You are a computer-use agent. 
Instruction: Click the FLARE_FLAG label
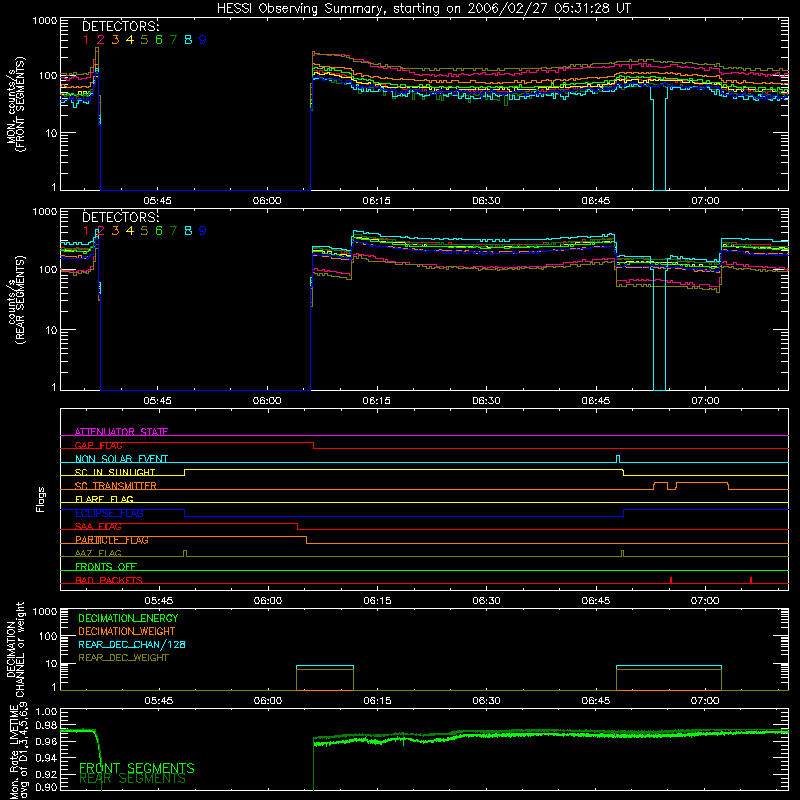click(104, 499)
